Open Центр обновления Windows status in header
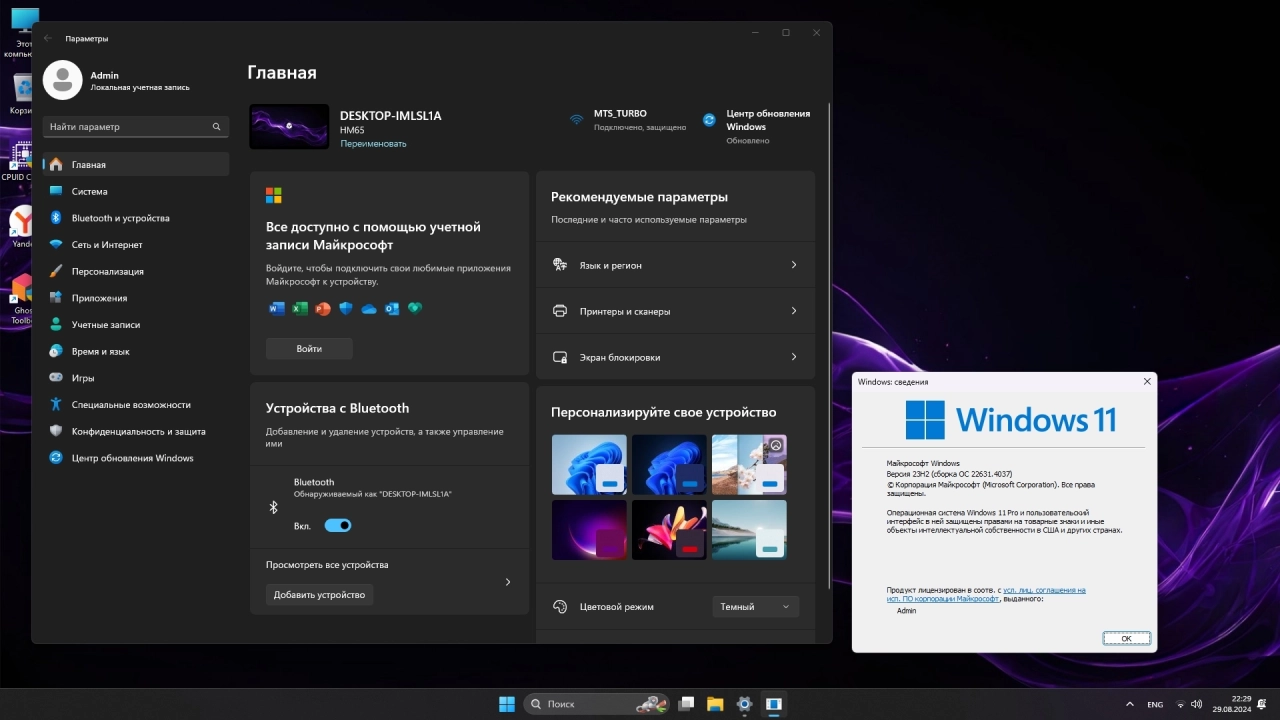 pos(756,127)
